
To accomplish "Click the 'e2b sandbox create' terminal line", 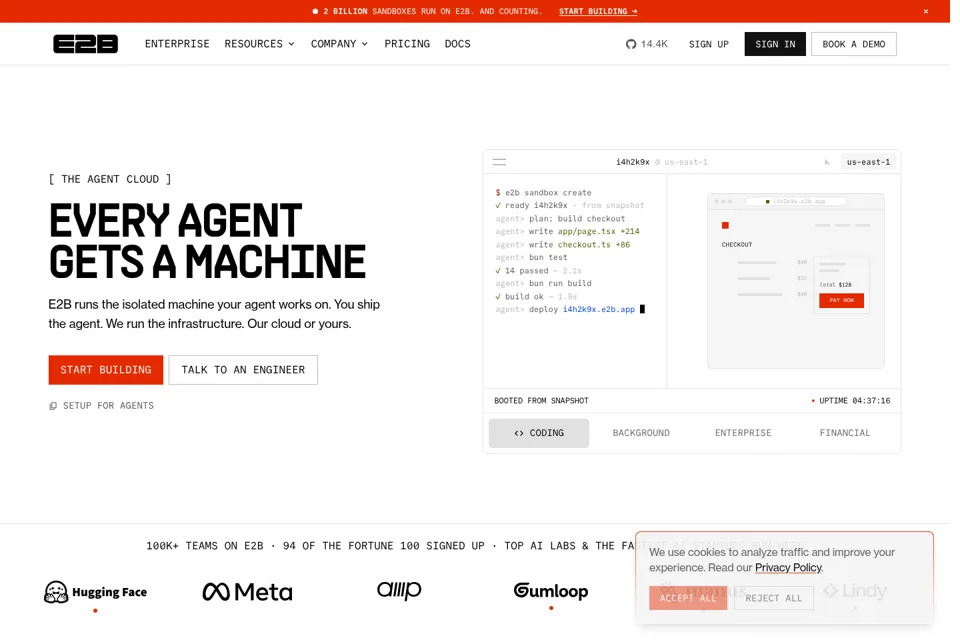I will tap(544, 193).
